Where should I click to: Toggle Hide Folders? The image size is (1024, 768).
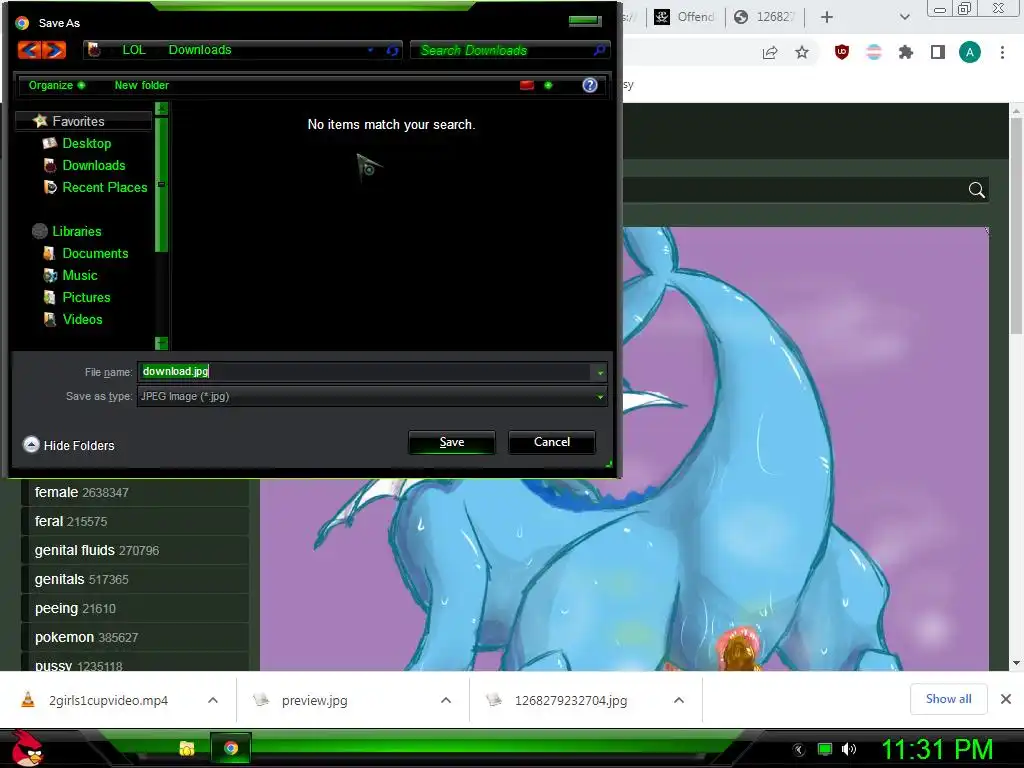click(69, 445)
